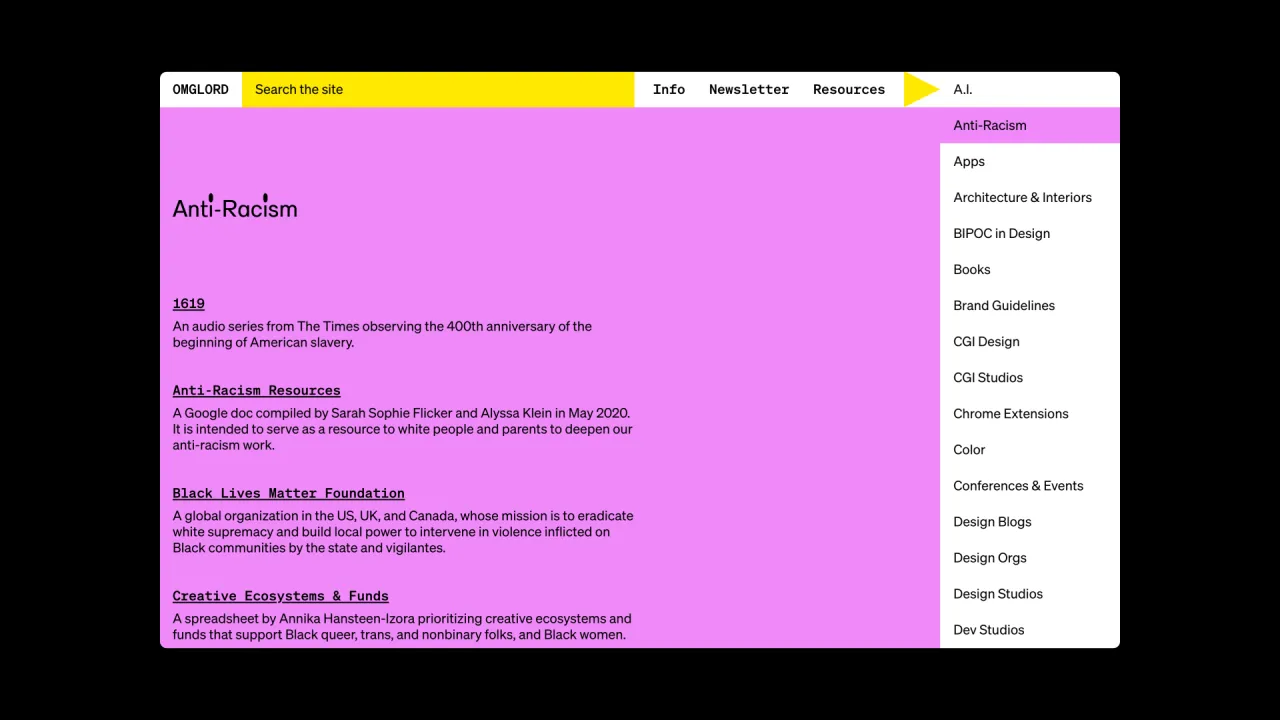Image resolution: width=1280 pixels, height=720 pixels.
Task: Select Resources in the top navigation
Action: [849, 89]
